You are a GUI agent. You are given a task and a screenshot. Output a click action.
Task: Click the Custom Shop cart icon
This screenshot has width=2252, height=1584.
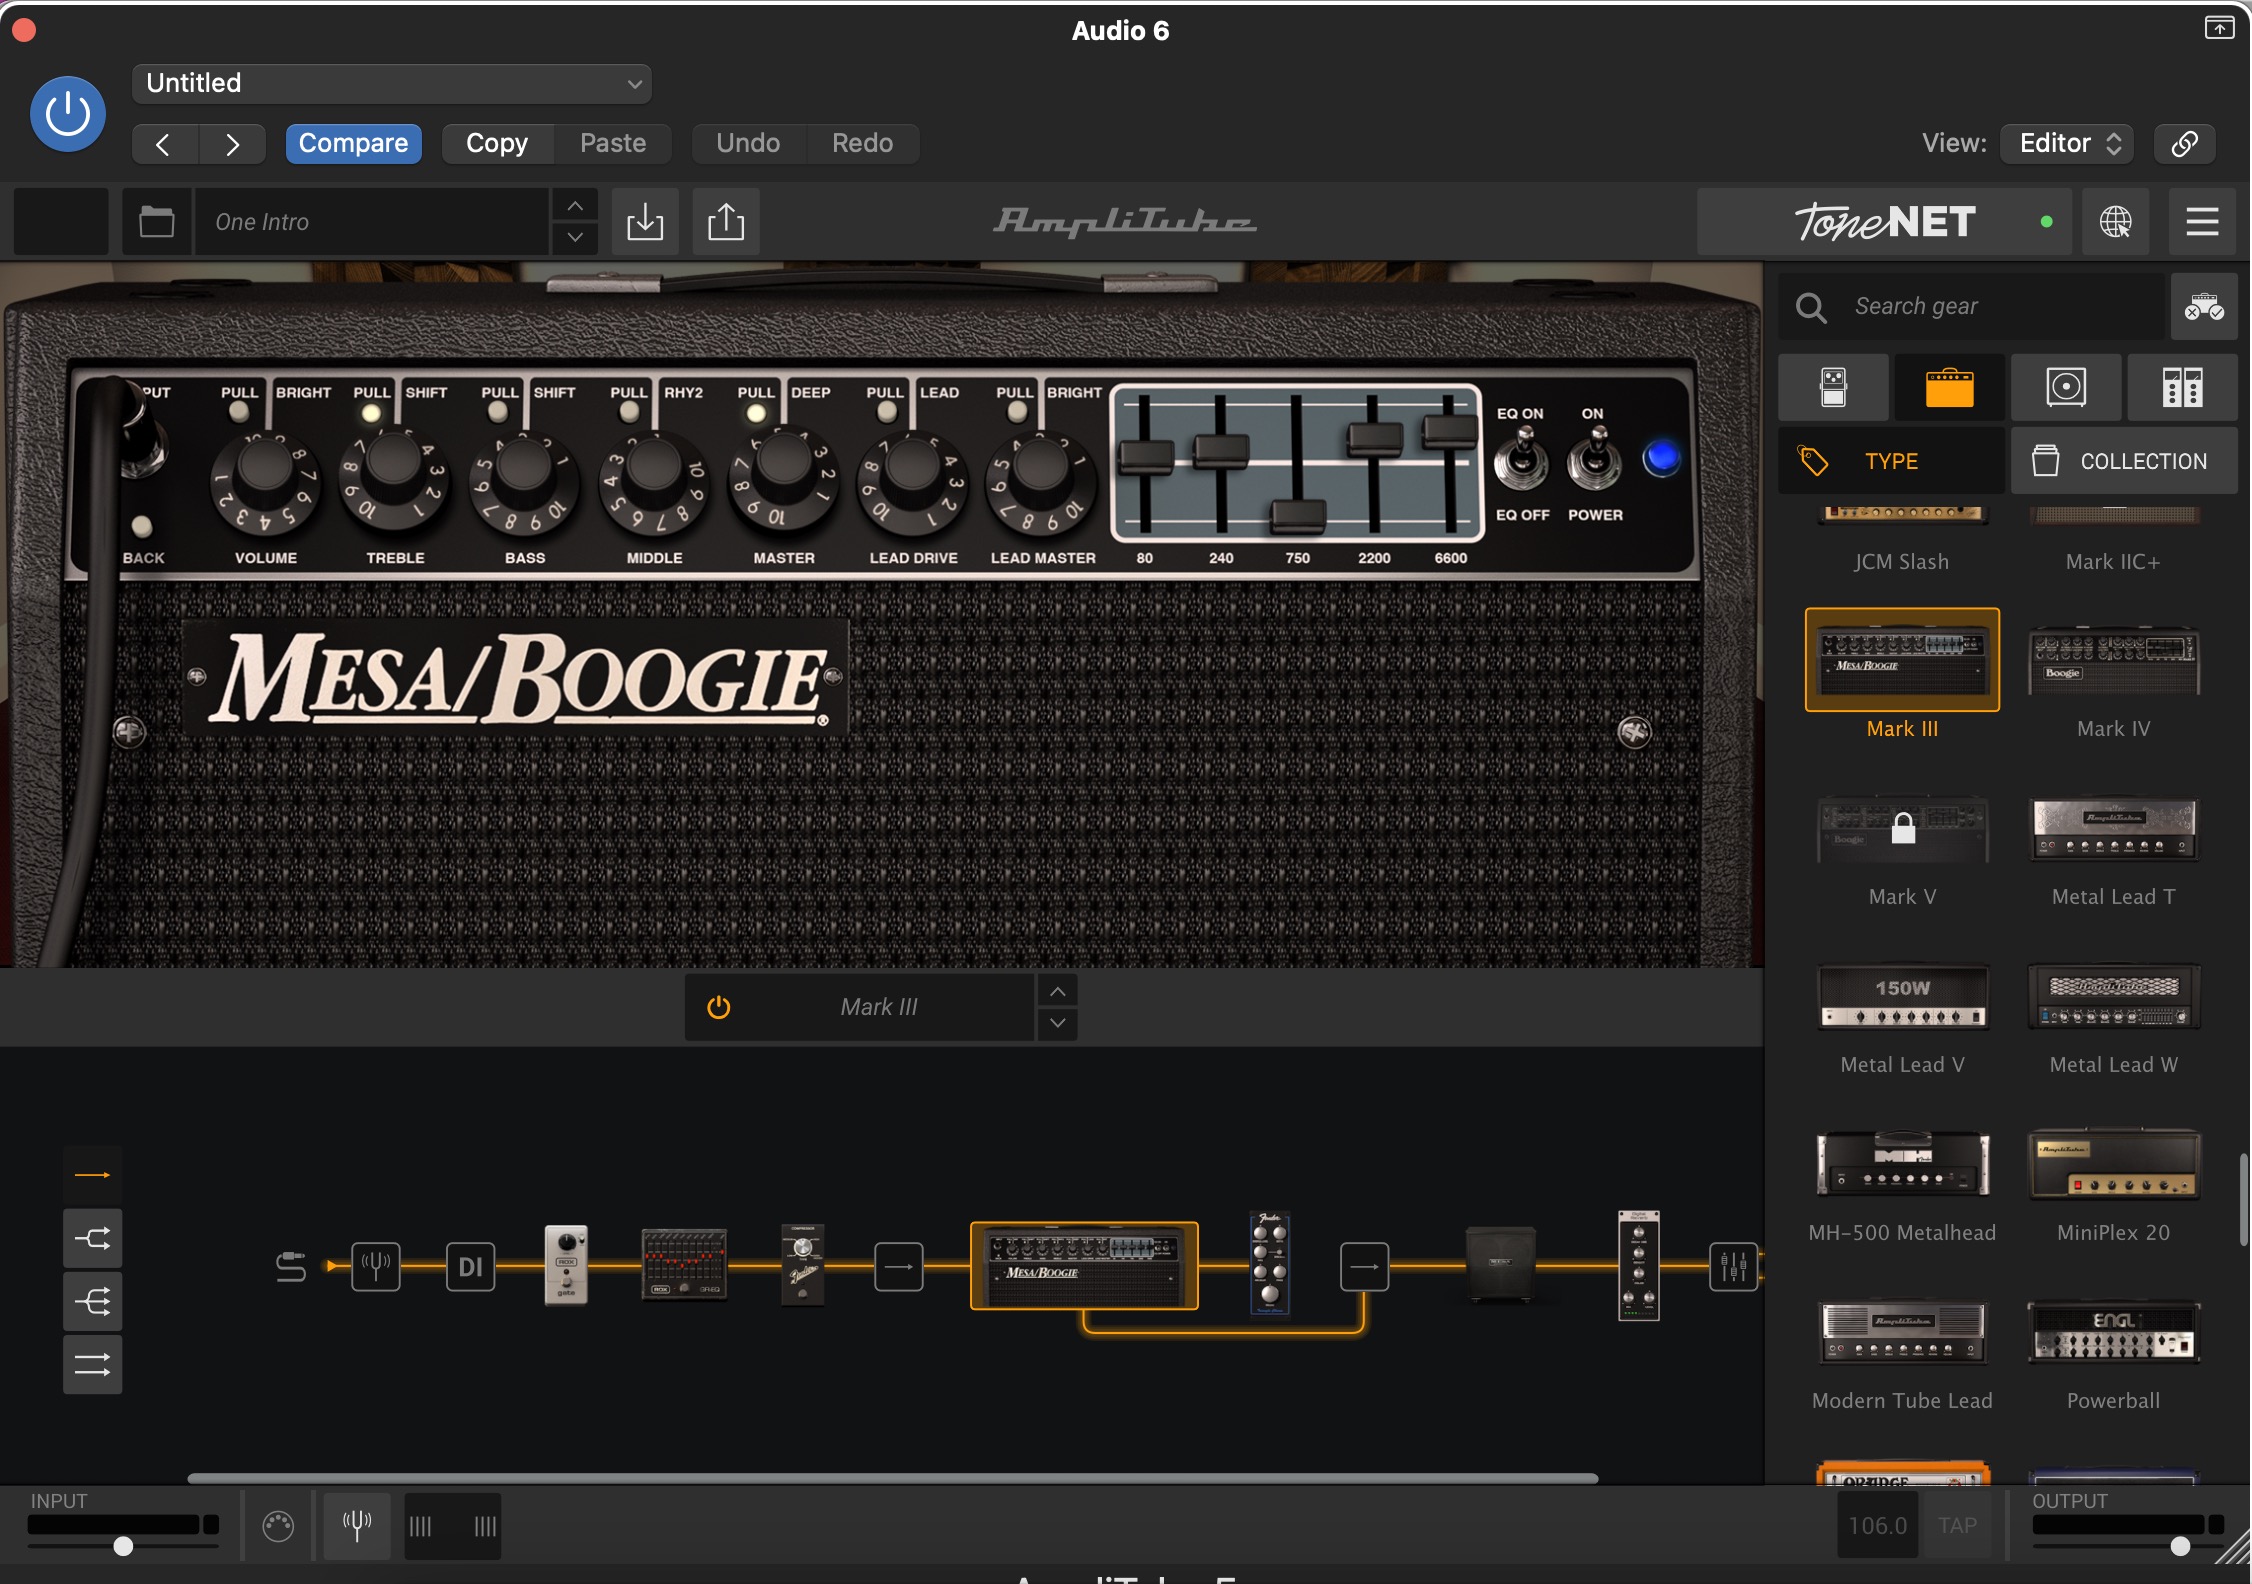coord(2204,307)
